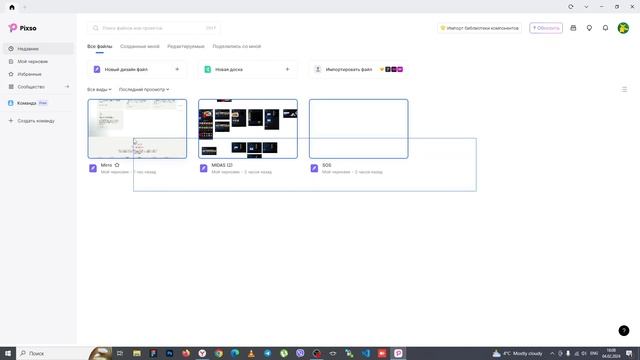This screenshot has width=640, height=360.
Task: Open the MIDAS (2) file thumbnail
Action: (x=248, y=129)
